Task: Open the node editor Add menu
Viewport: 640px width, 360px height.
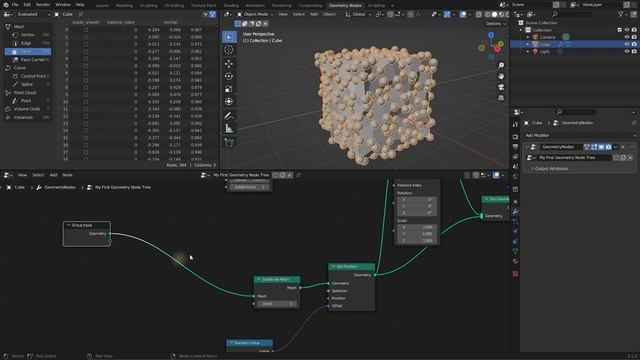Action: [53, 175]
